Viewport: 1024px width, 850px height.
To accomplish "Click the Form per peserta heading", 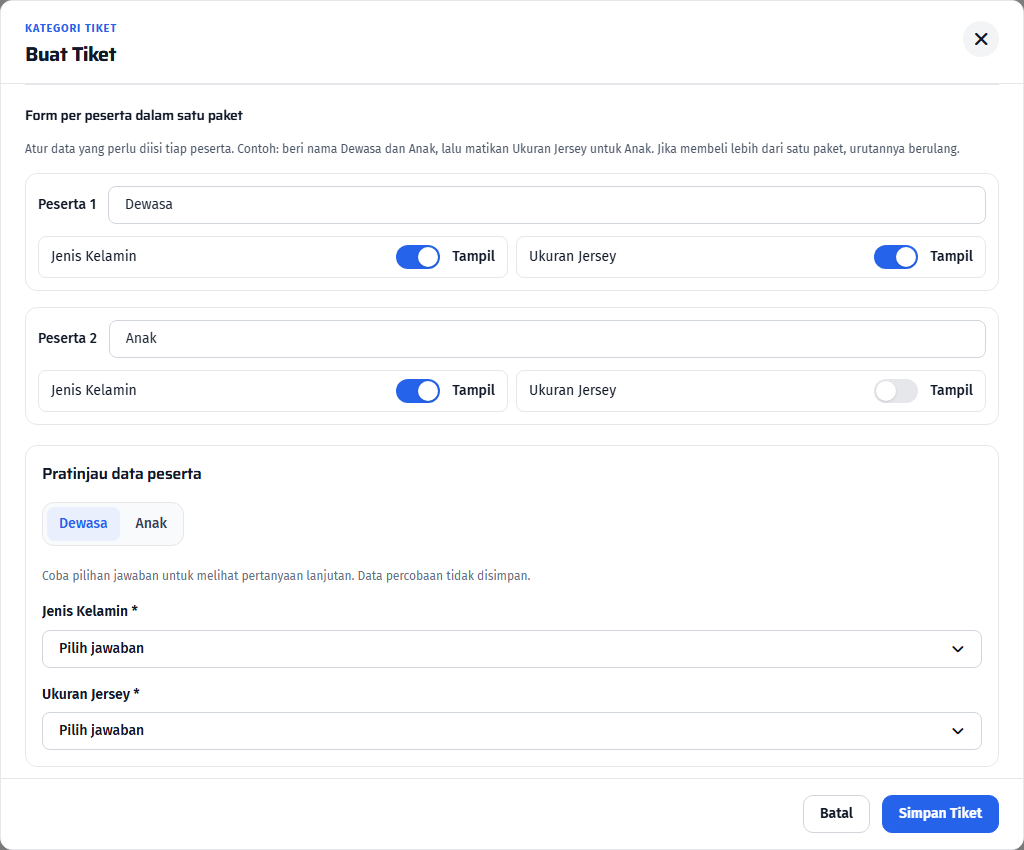I will (134, 116).
